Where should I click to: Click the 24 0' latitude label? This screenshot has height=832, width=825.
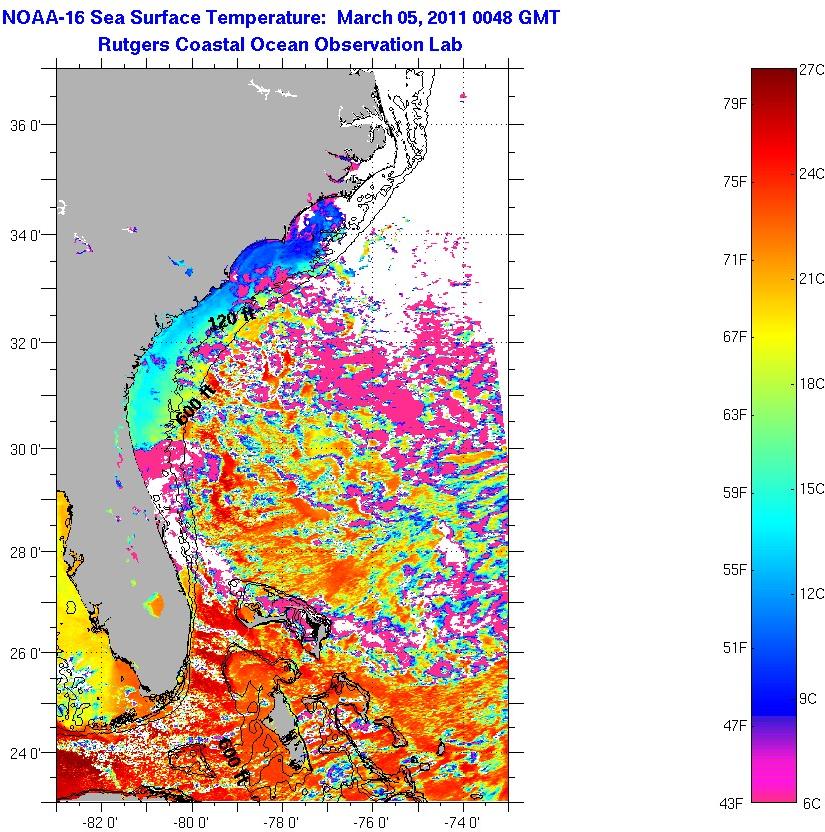[25, 753]
